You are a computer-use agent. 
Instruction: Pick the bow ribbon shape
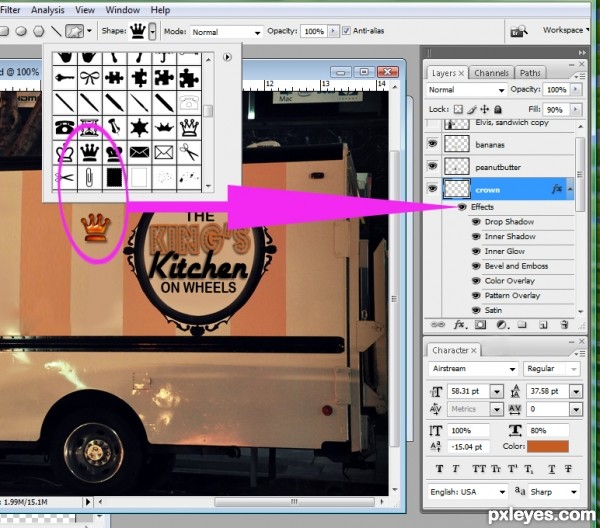(x=90, y=78)
